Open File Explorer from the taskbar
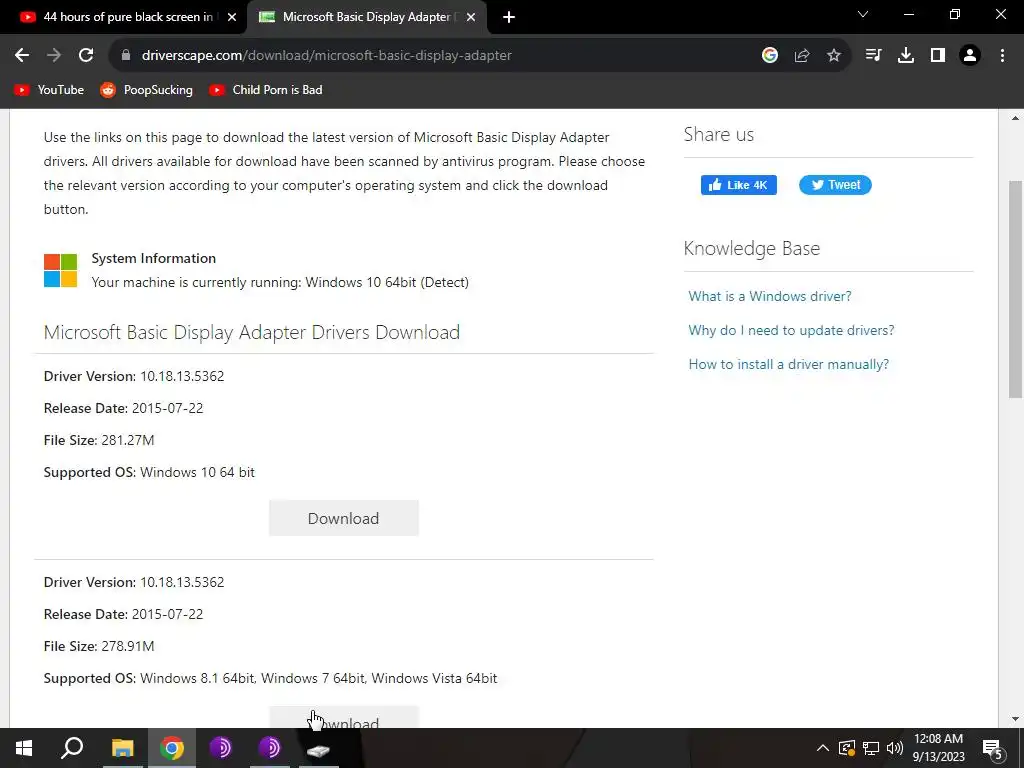Viewport: 1024px width, 768px height. (122, 748)
